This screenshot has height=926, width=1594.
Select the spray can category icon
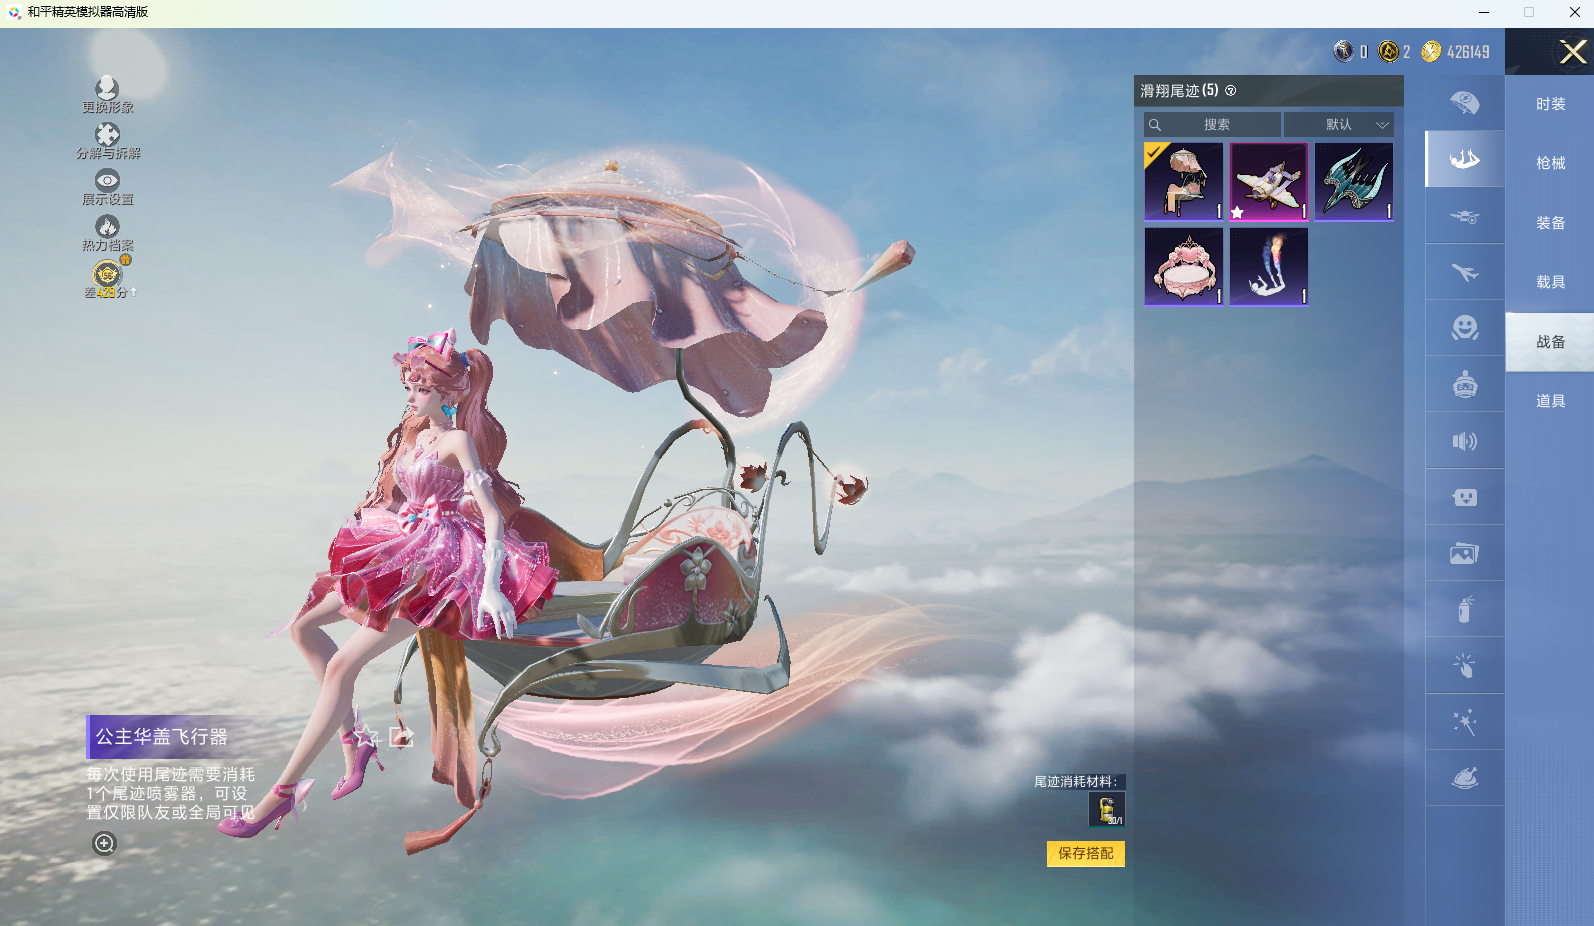(x=1465, y=609)
